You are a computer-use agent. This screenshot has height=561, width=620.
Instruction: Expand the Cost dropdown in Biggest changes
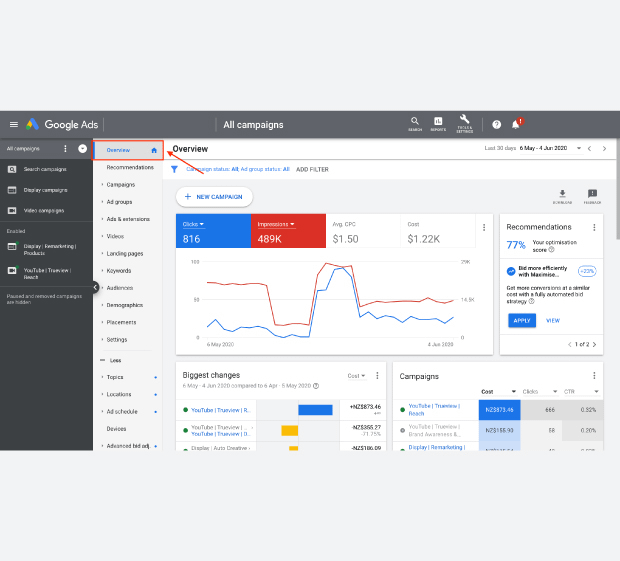click(356, 376)
